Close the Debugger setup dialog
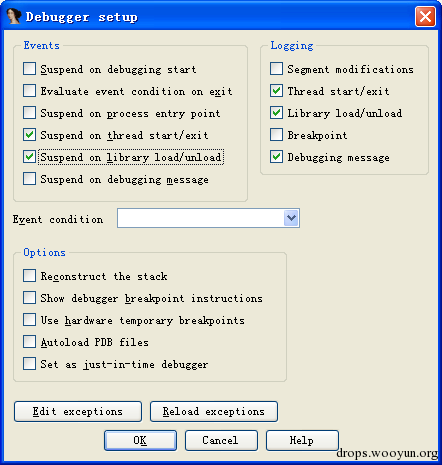This screenshot has width=442, height=465. 425,16
